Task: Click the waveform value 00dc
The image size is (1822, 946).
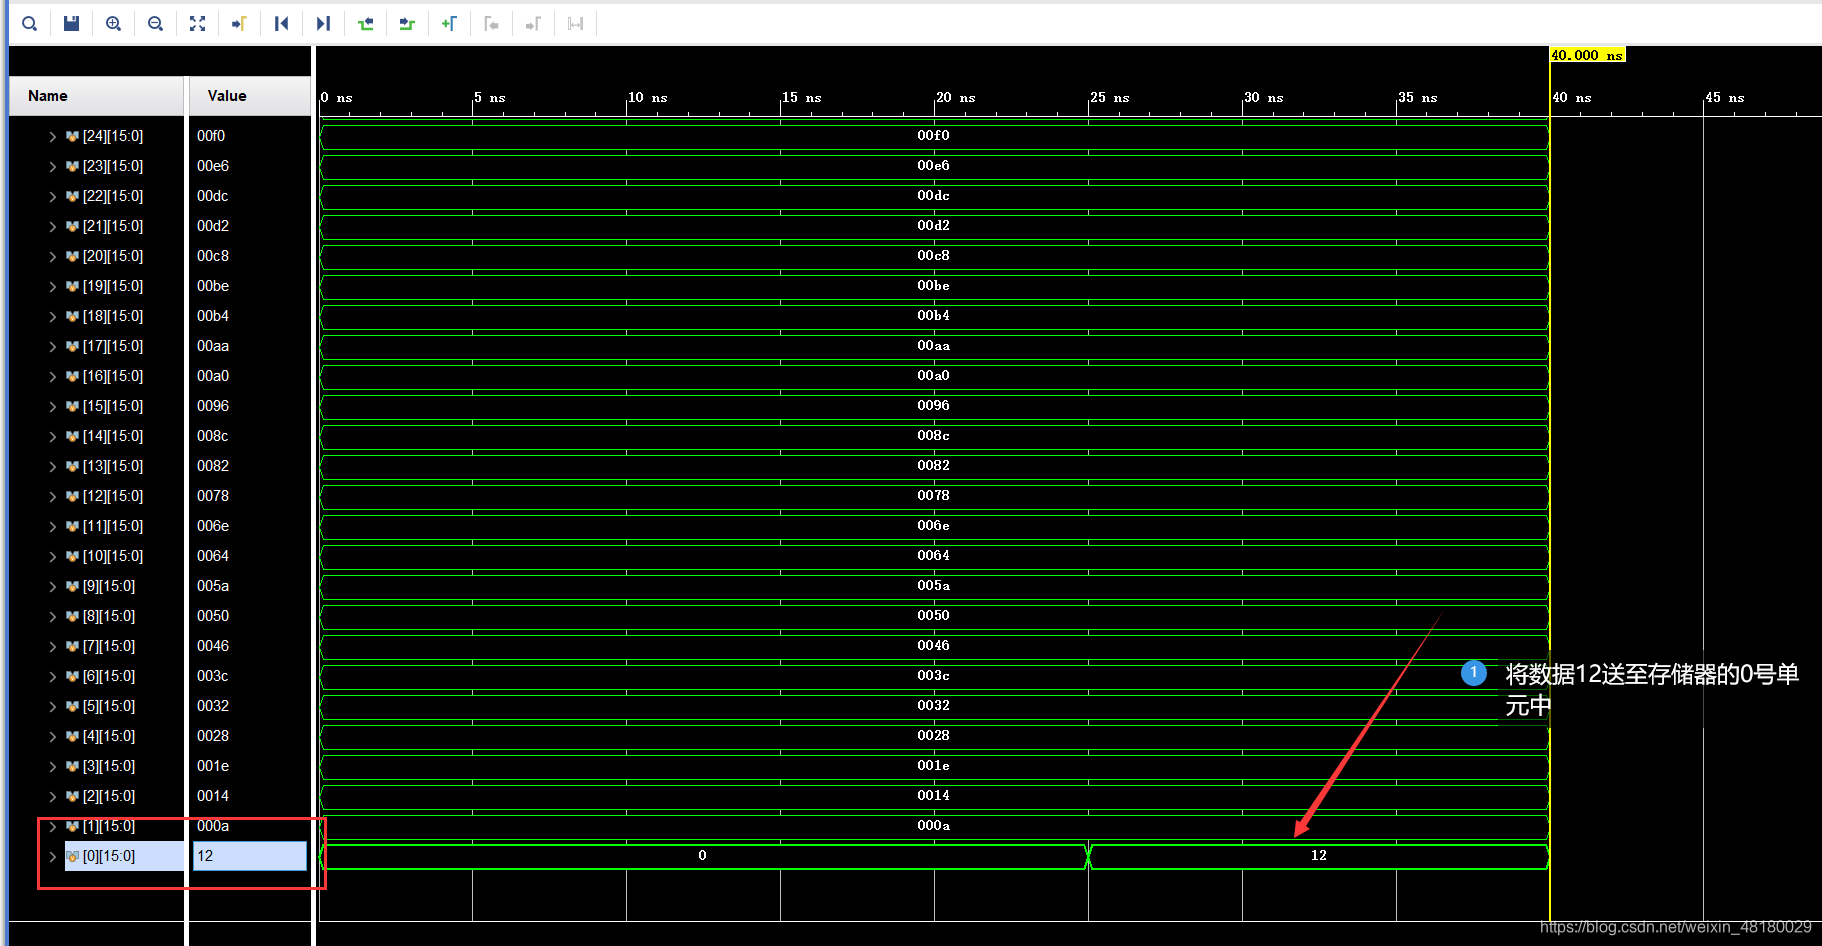Action: 934,196
